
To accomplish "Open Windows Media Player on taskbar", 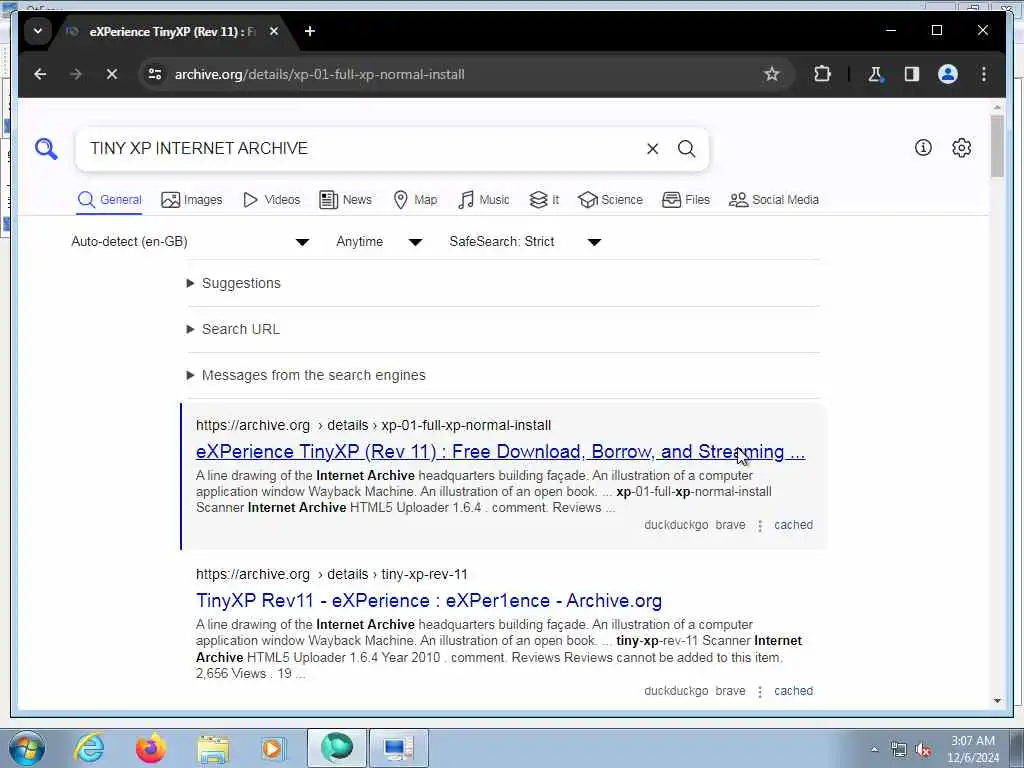I will pos(273,748).
